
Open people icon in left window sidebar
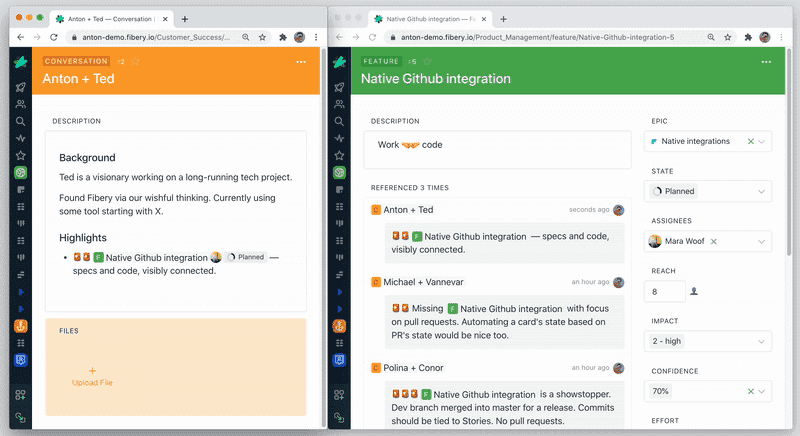(20, 104)
